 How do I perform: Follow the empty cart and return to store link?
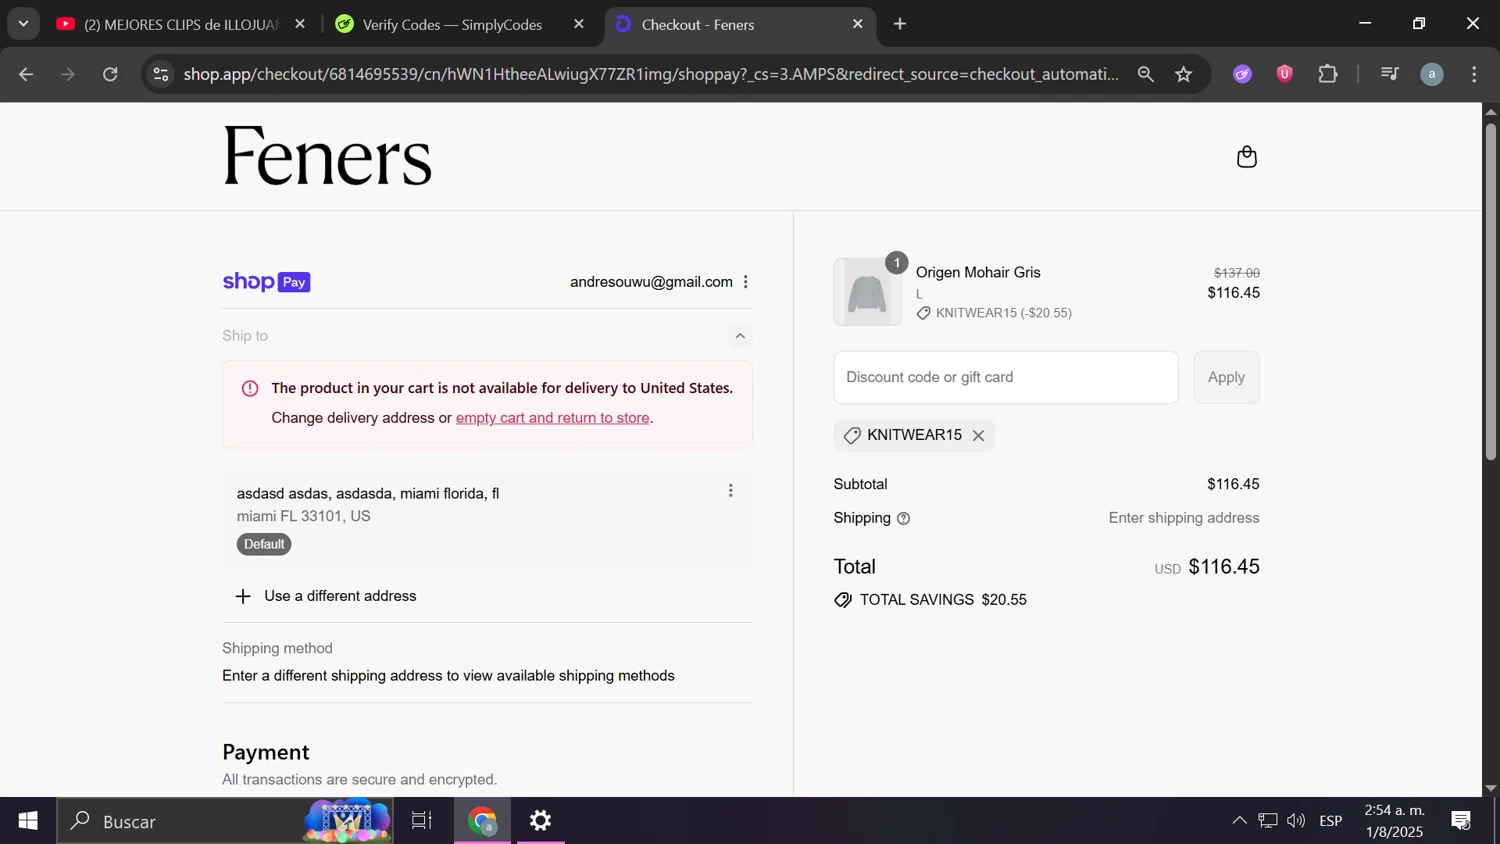553,418
